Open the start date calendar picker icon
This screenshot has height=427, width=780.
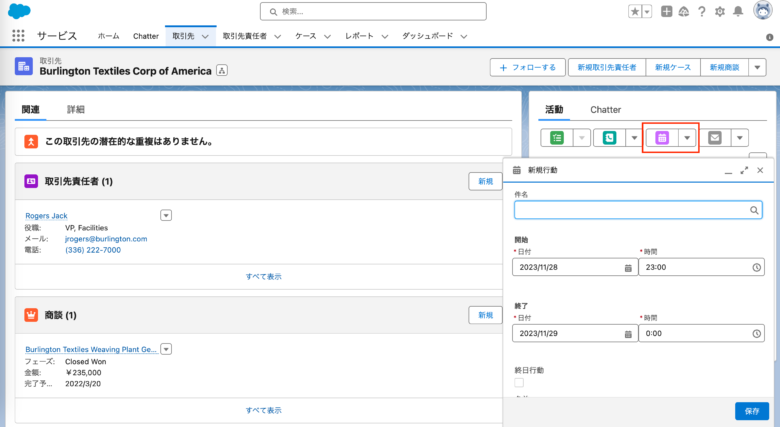(628, 268)
